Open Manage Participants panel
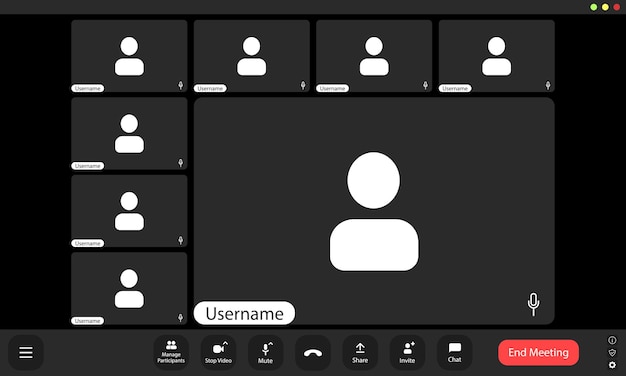The image size is (626, 376). point(171,352)
